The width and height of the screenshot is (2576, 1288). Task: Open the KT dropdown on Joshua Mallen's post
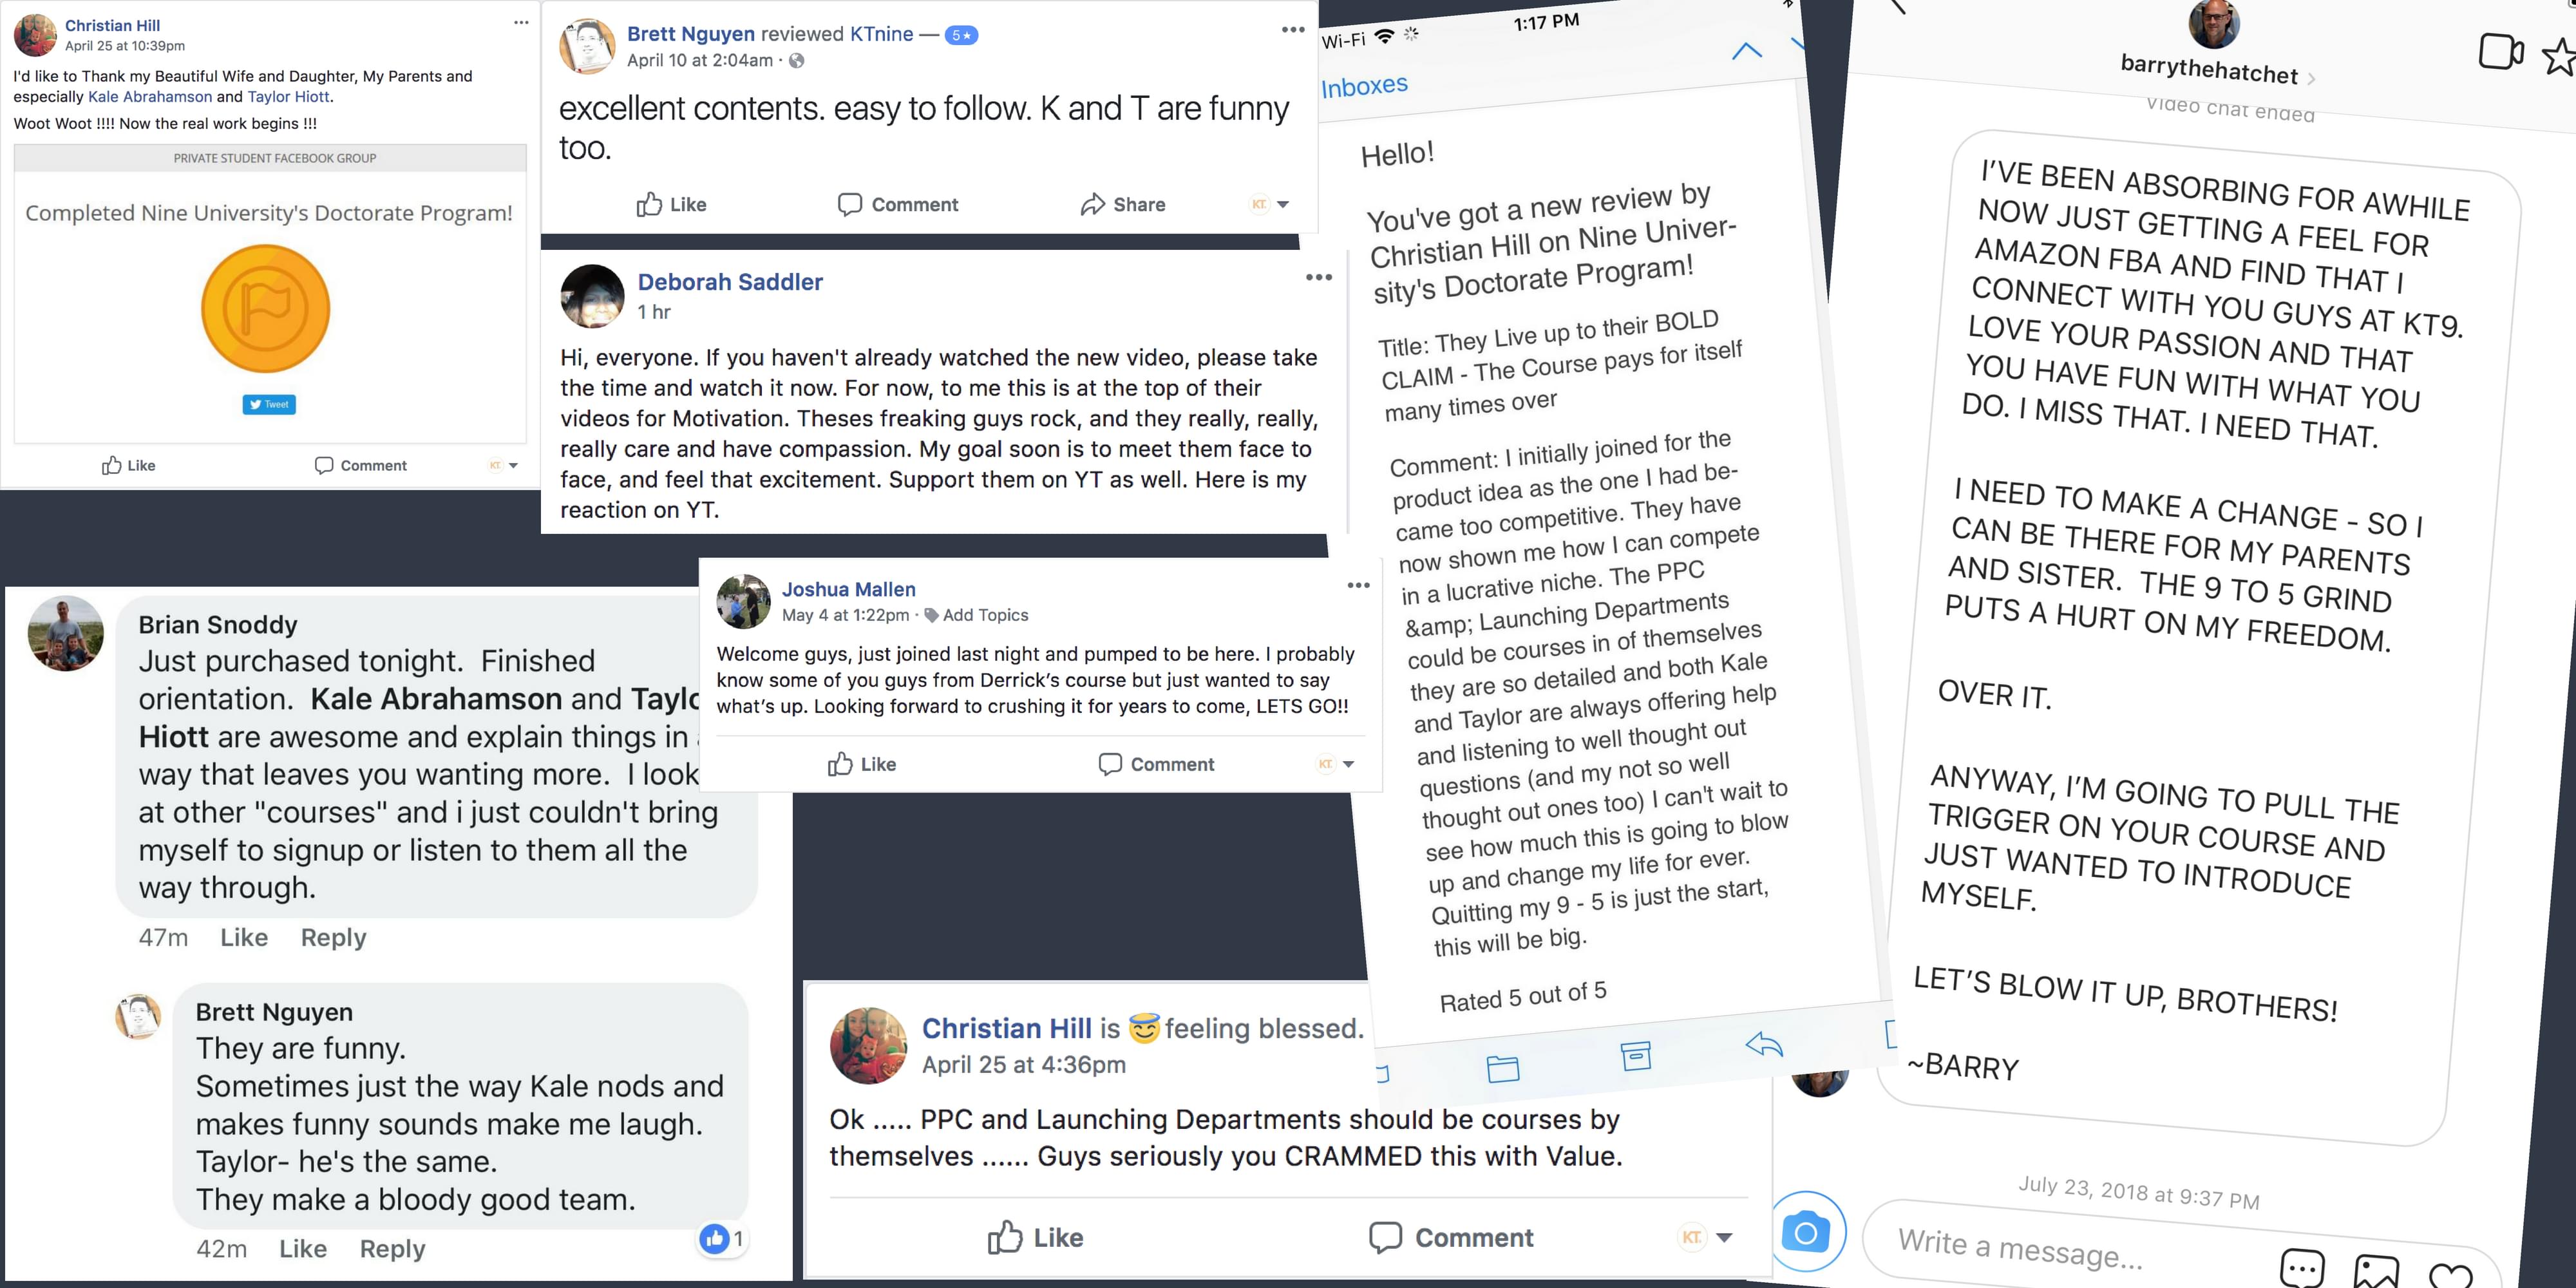pos(1336,764)
